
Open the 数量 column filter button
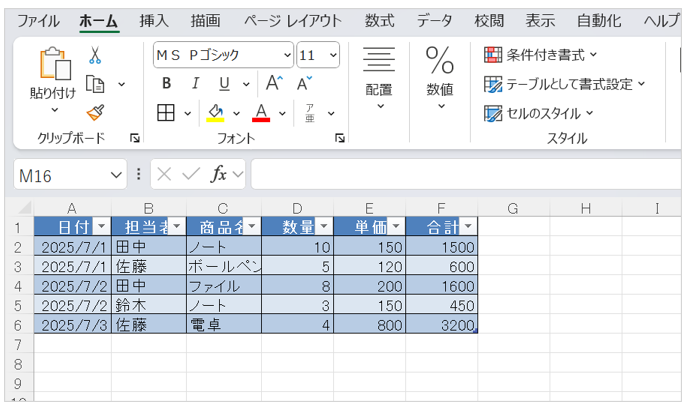pyautogui.click(x=324, y=226)
